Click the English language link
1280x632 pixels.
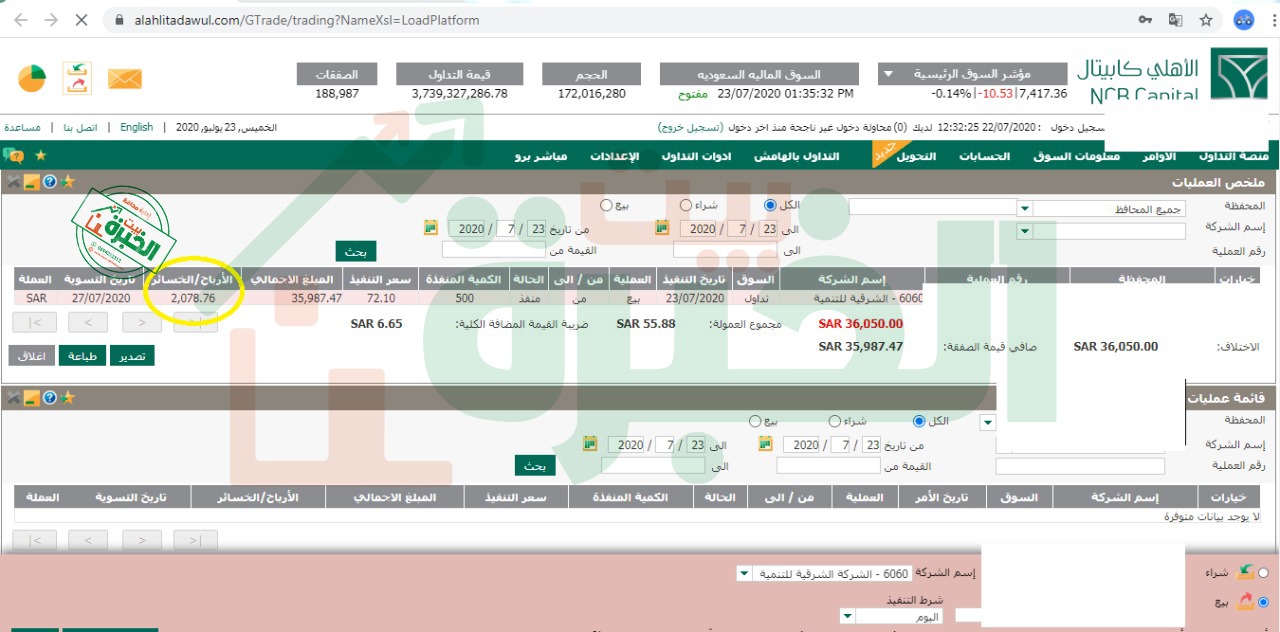point(136,128)
